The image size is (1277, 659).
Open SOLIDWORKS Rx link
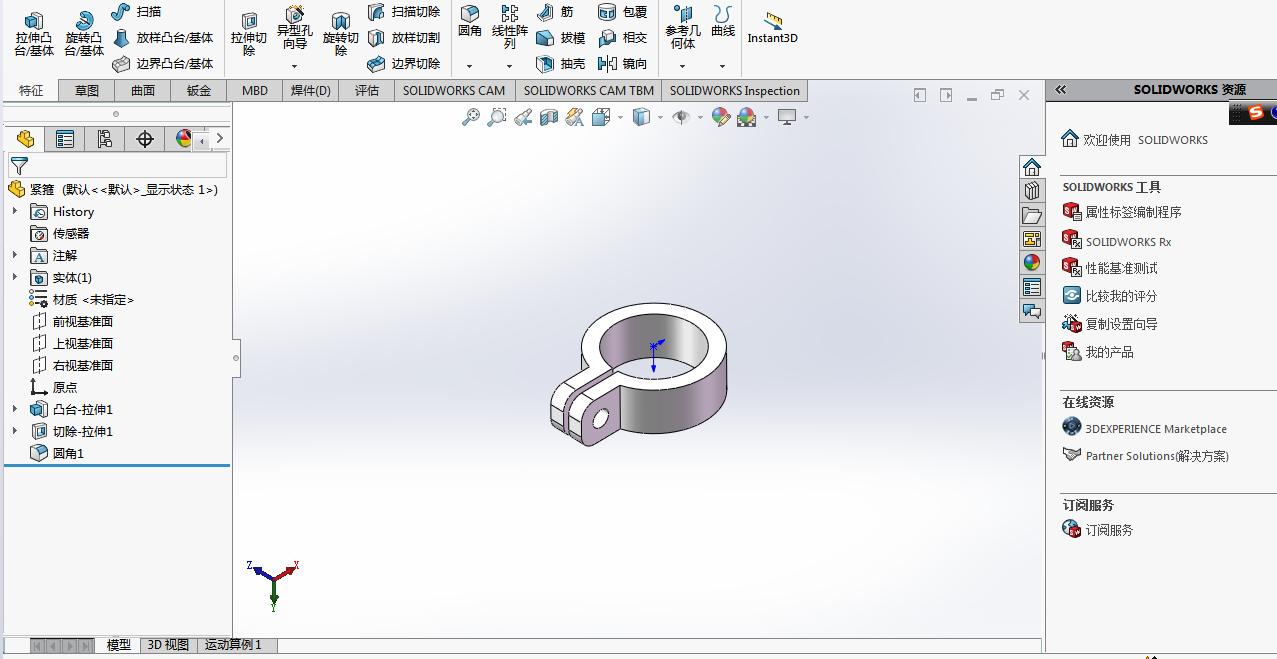point(1128,242)
